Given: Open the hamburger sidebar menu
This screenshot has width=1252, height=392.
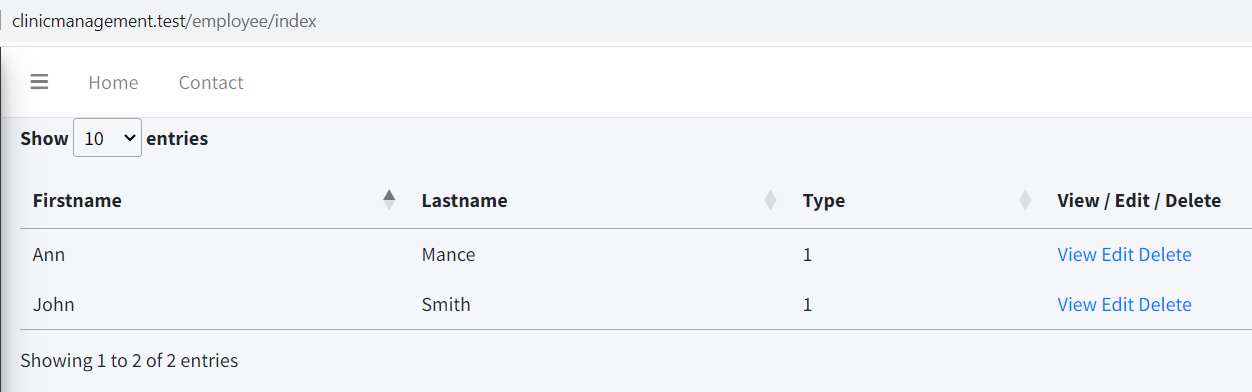Looking at the screenshot, I should [39, 82].
